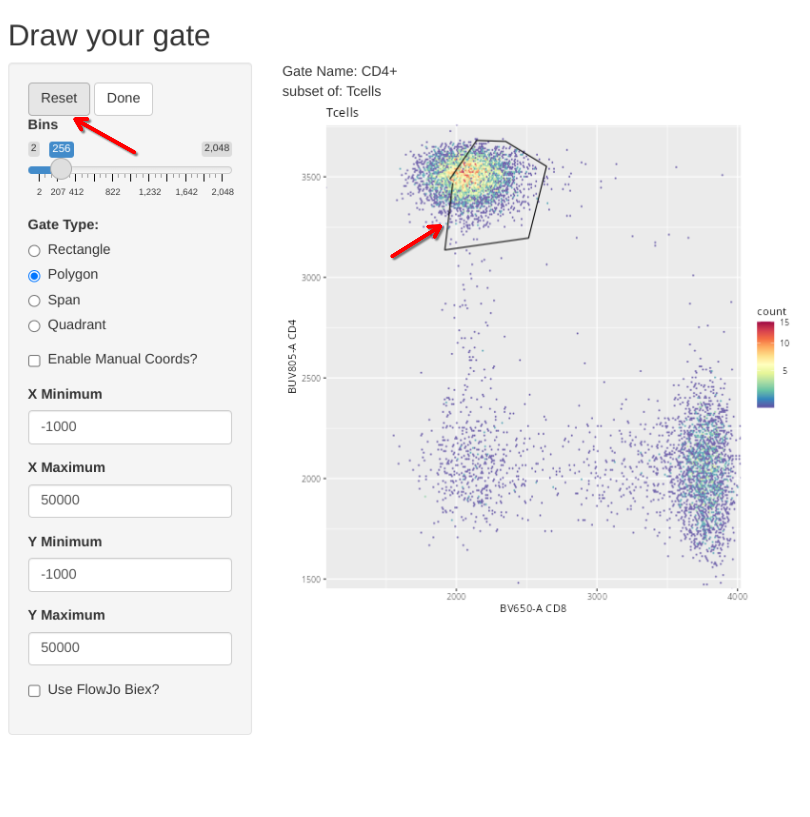Screen dimensions: 810x817
Task: Toggle the Use FlowJo Biex checkbox
Action: pos(35,690)
